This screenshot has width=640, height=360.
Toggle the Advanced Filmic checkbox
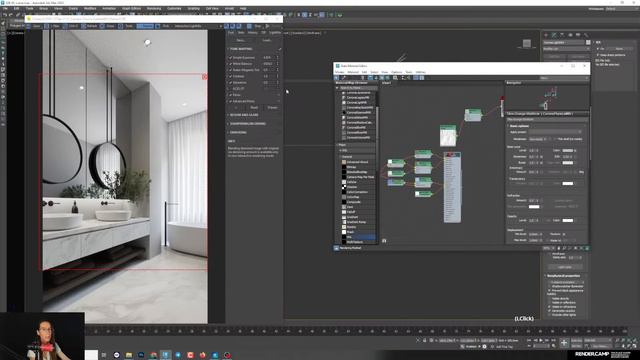point(231,101)
